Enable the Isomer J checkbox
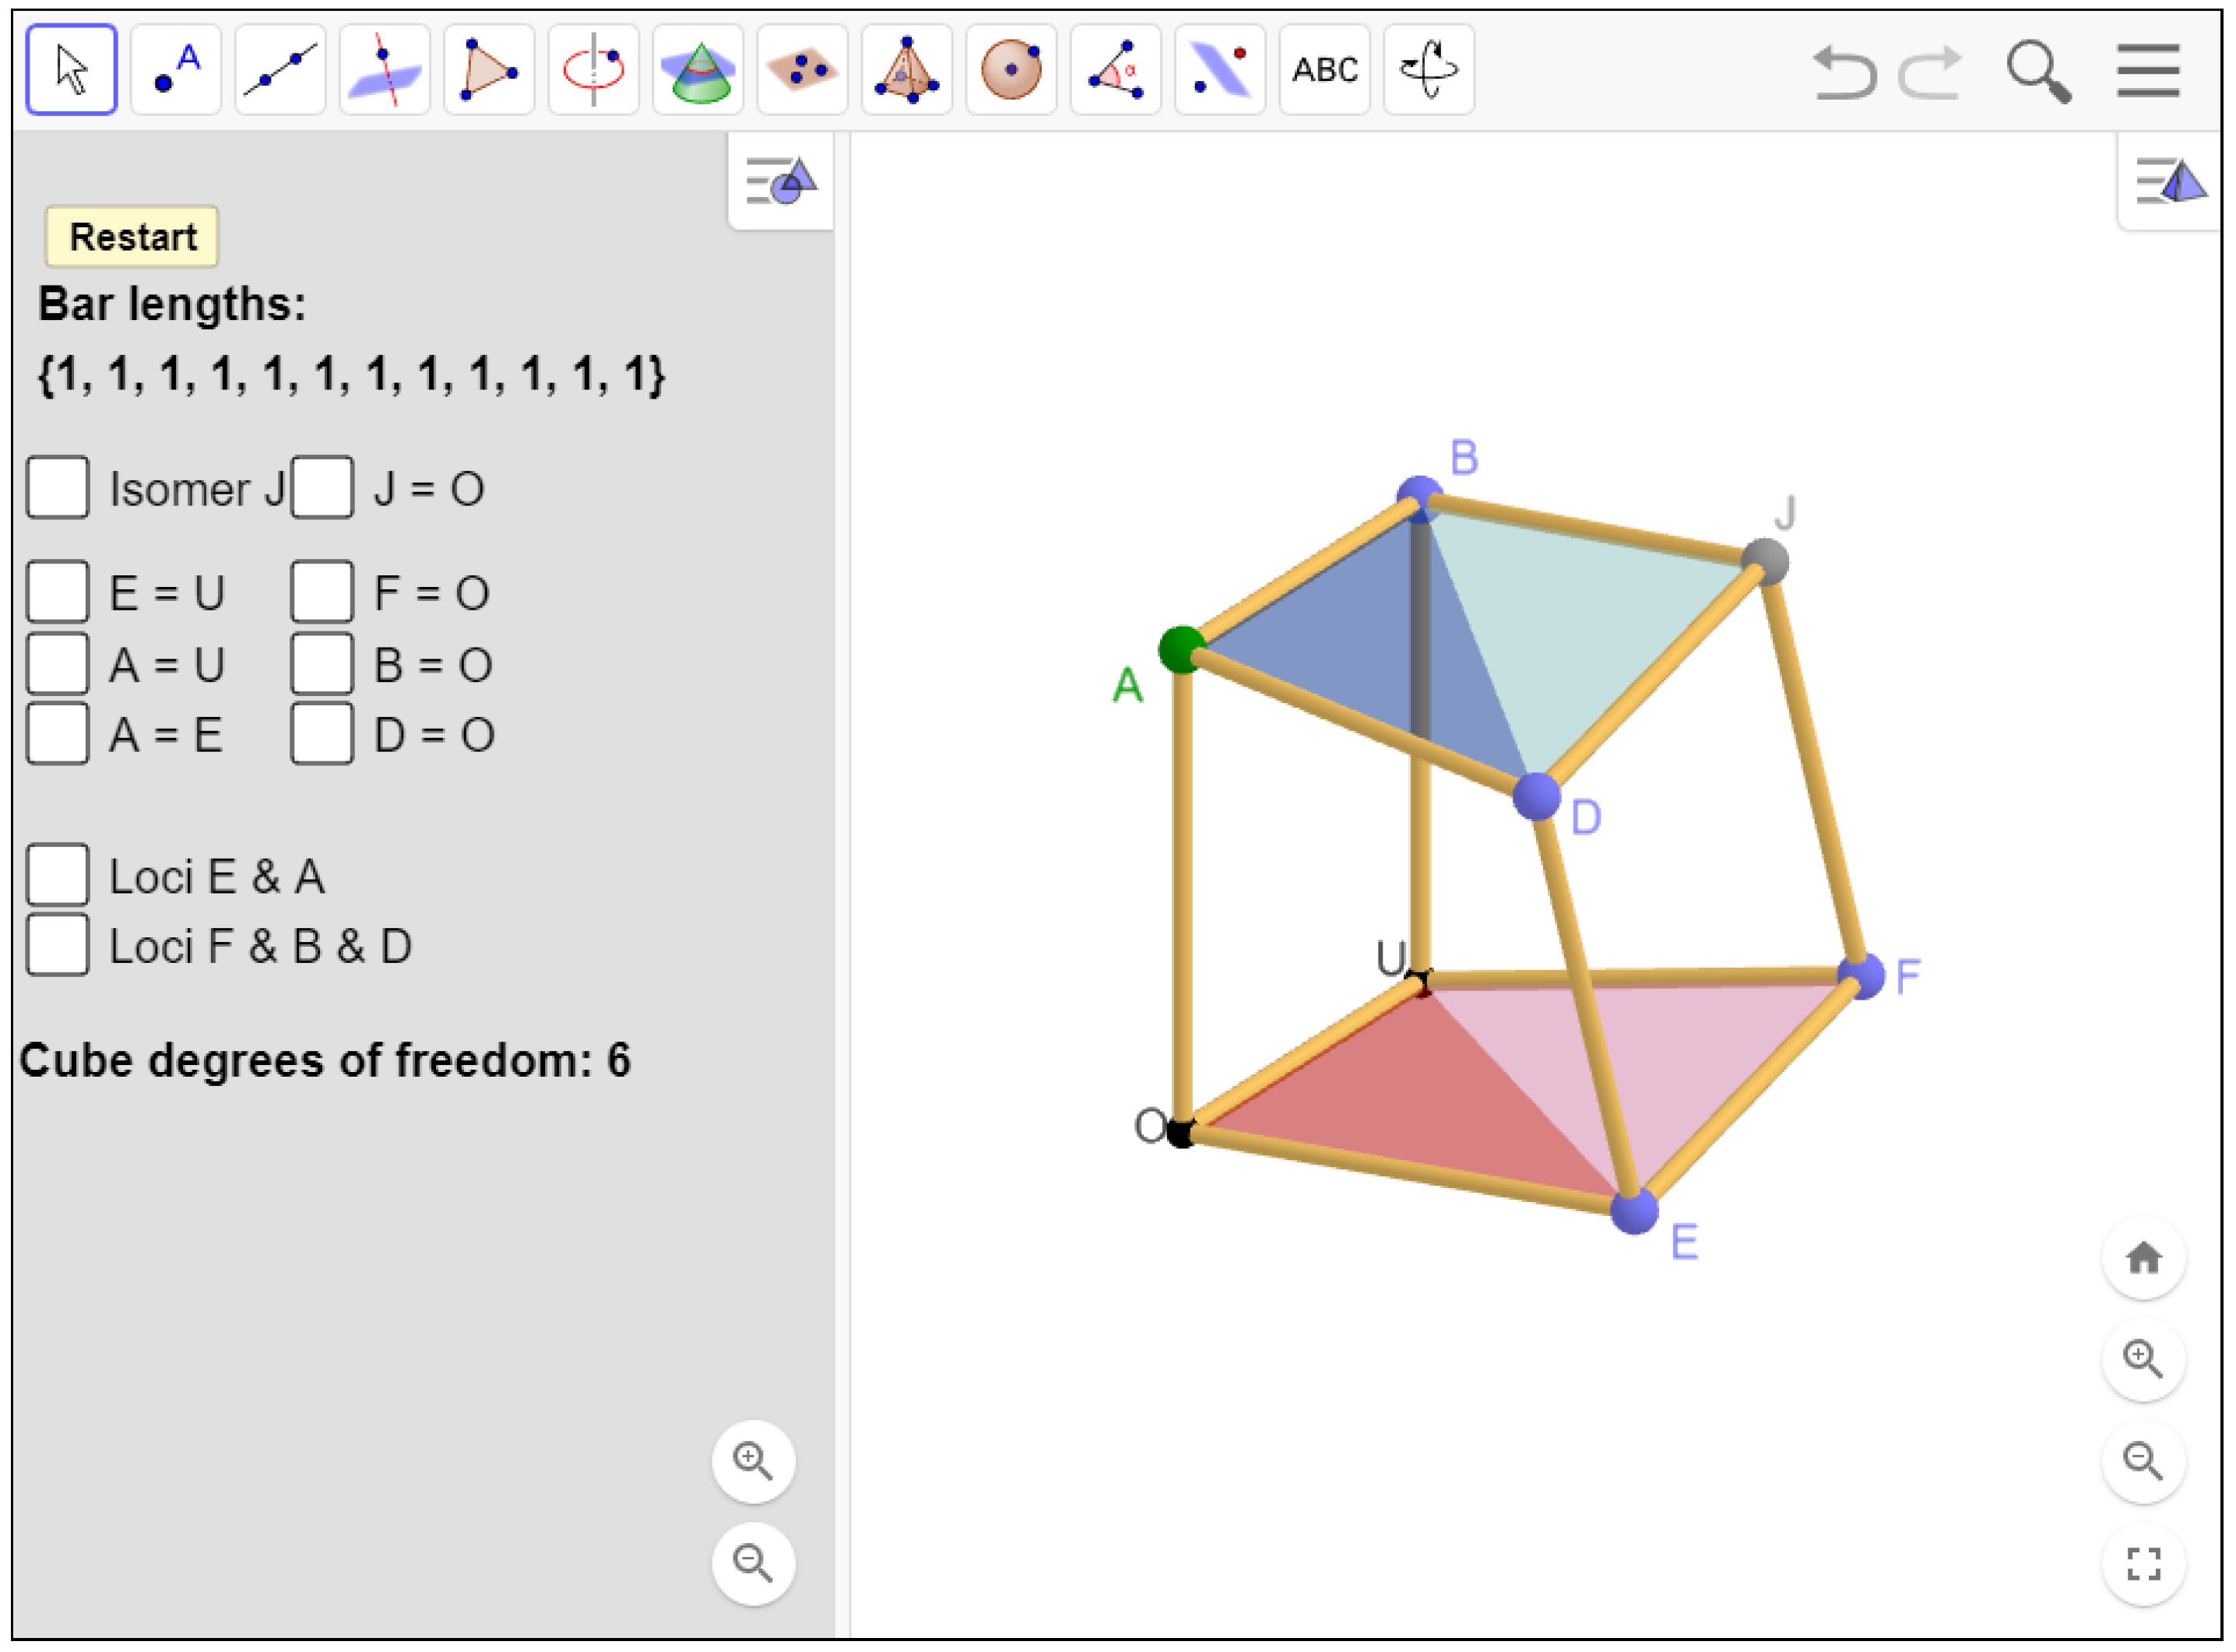 click(58, 489)
